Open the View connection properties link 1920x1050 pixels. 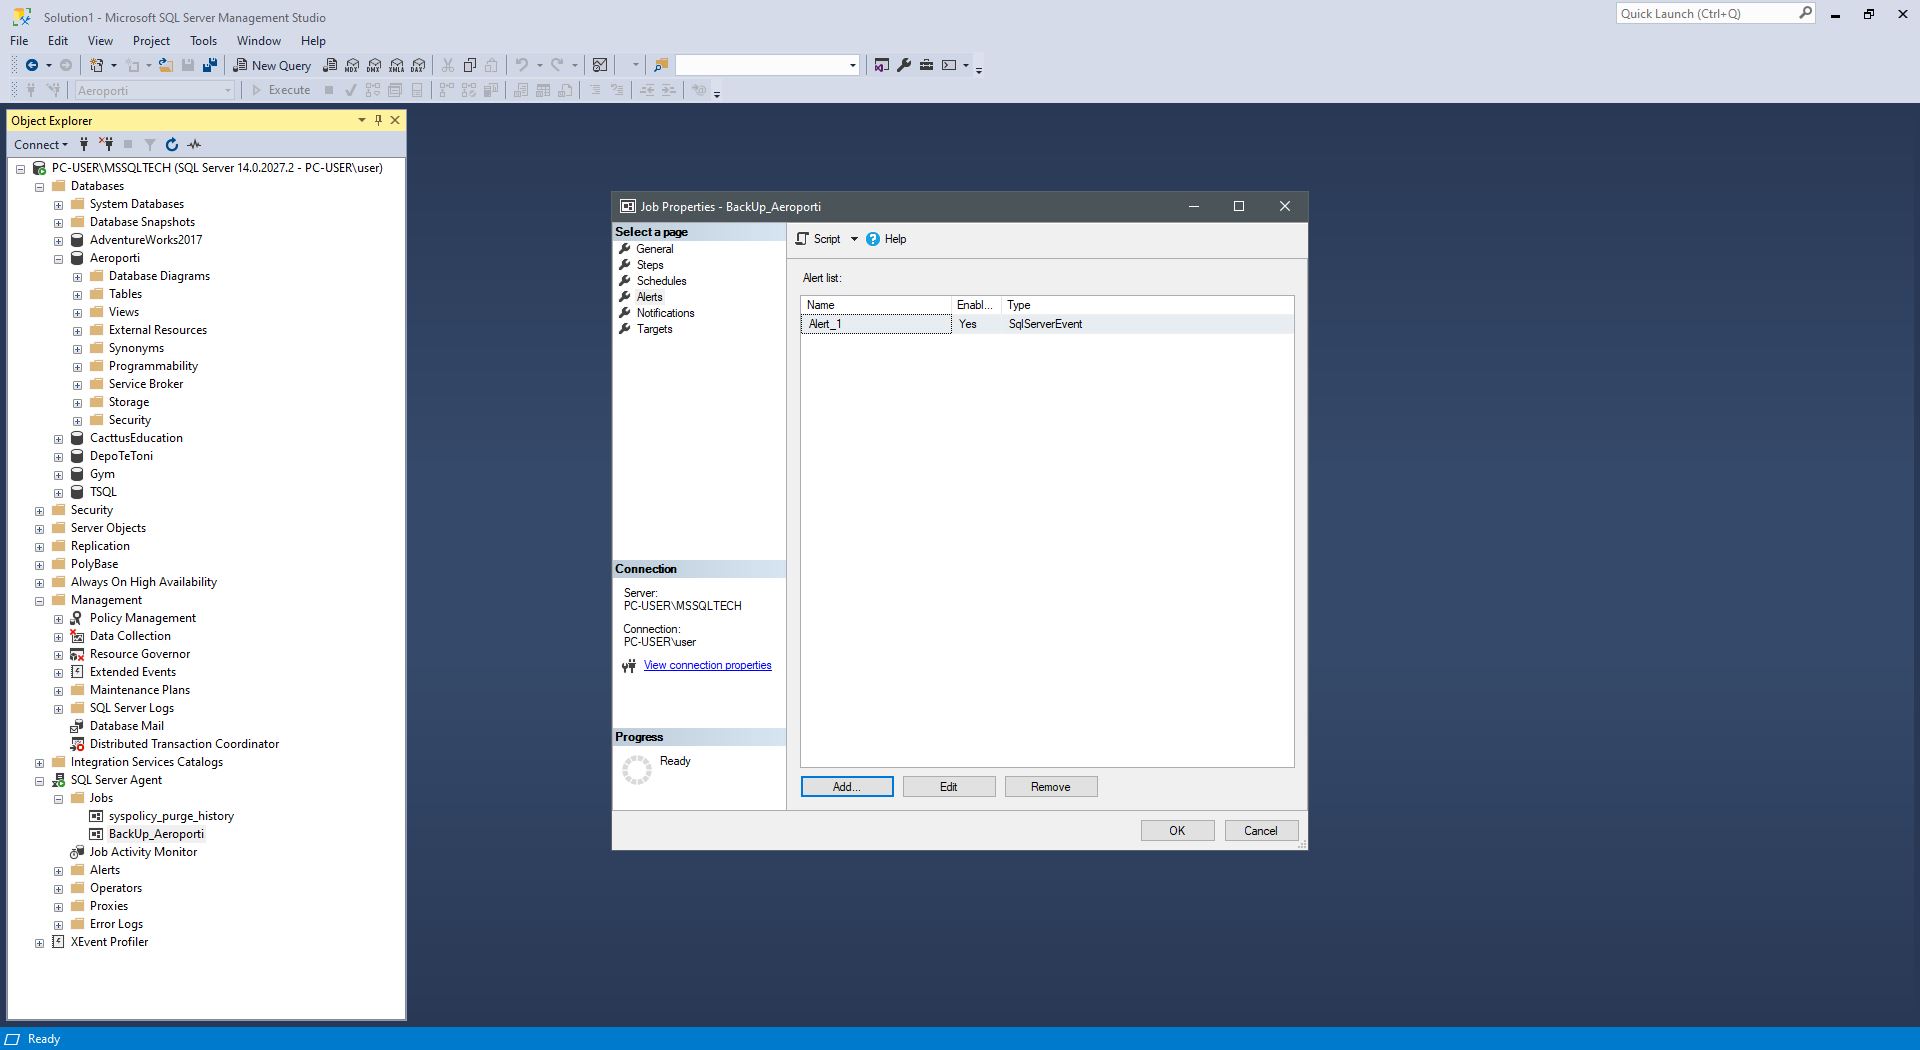tap(707, 665)
